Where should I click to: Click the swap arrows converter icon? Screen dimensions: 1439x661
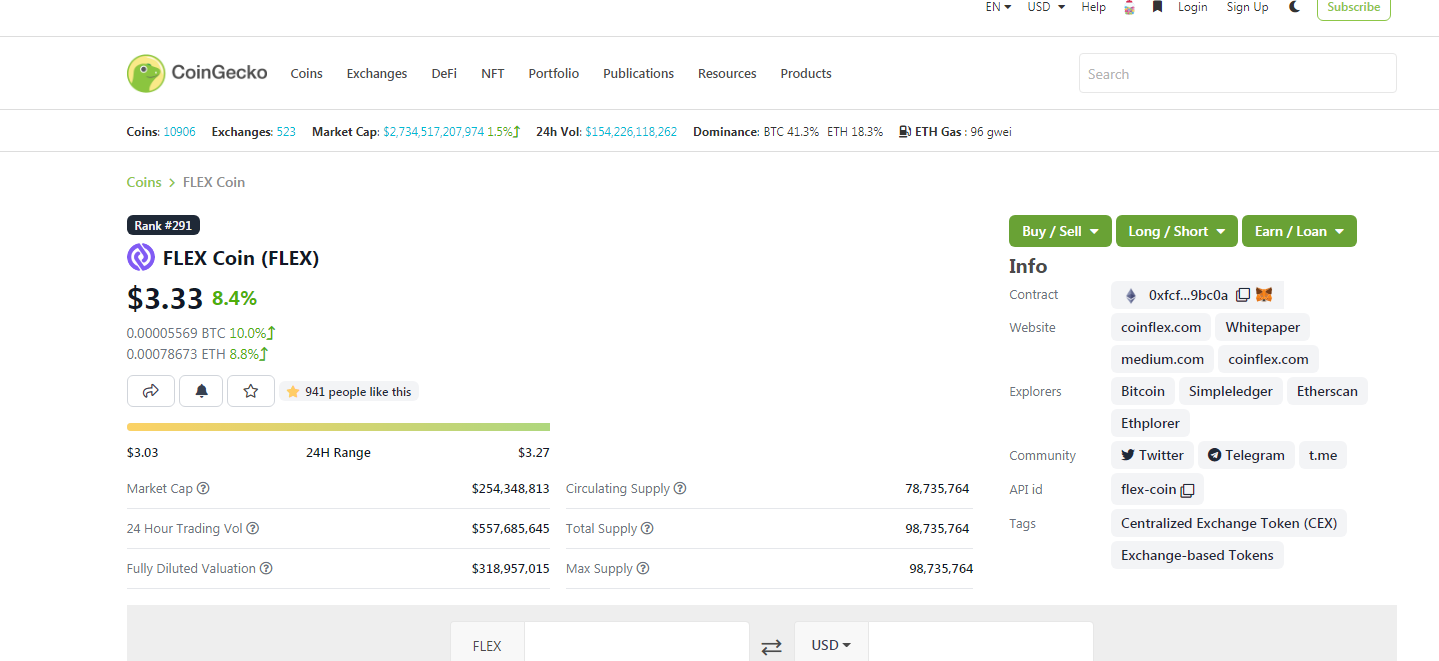point(771,647)
